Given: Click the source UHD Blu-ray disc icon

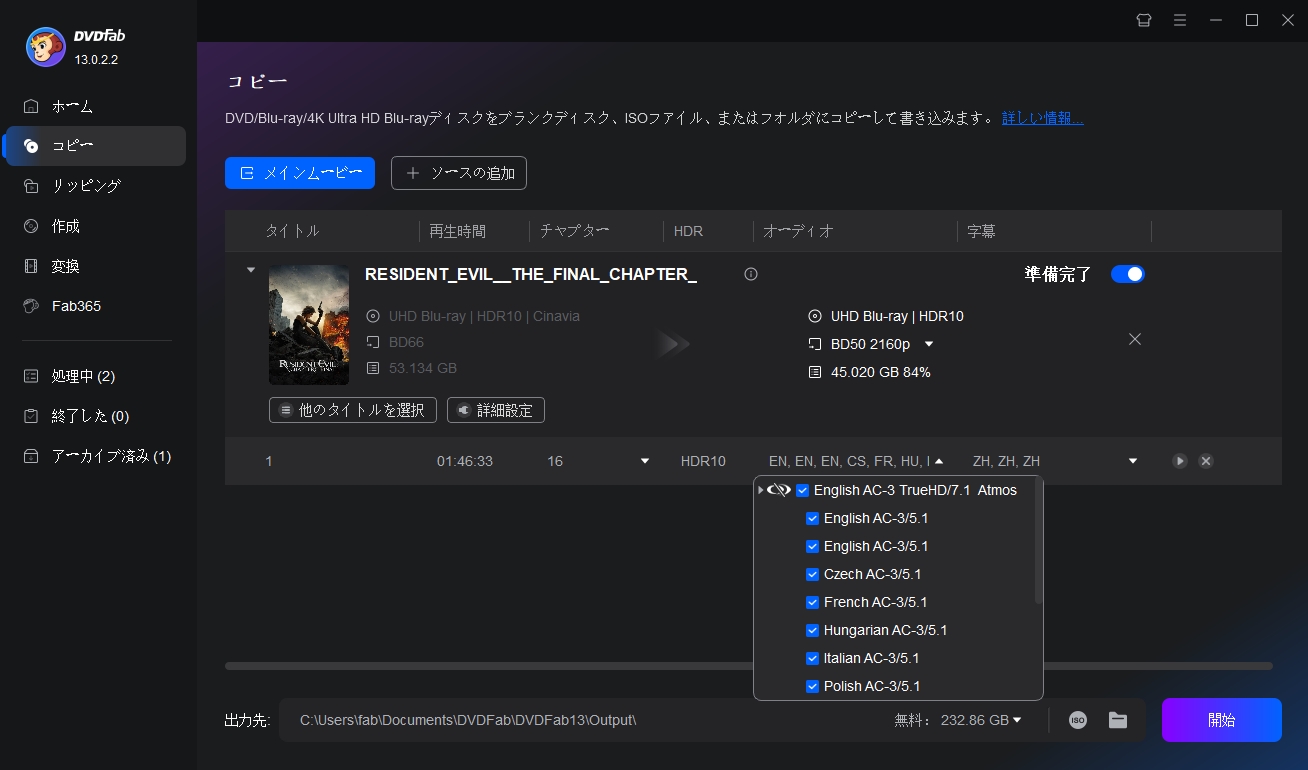Looking at the screenshot, I should pyautogui.click(x=373, y=316).
